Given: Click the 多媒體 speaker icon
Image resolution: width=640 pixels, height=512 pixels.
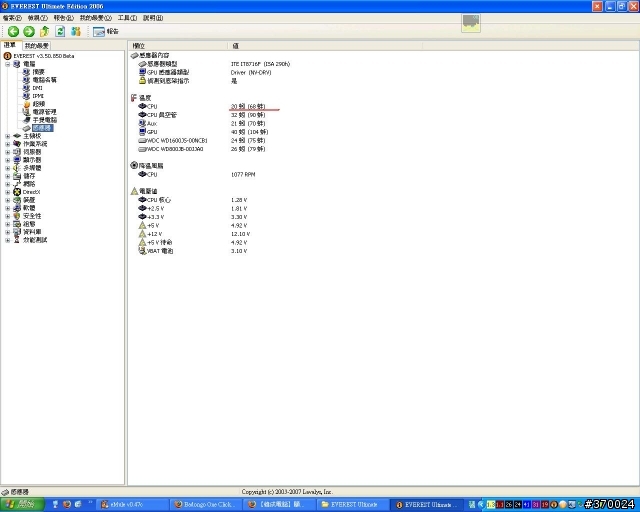Looking at the screenshot, I should click(x=17, y=168).
